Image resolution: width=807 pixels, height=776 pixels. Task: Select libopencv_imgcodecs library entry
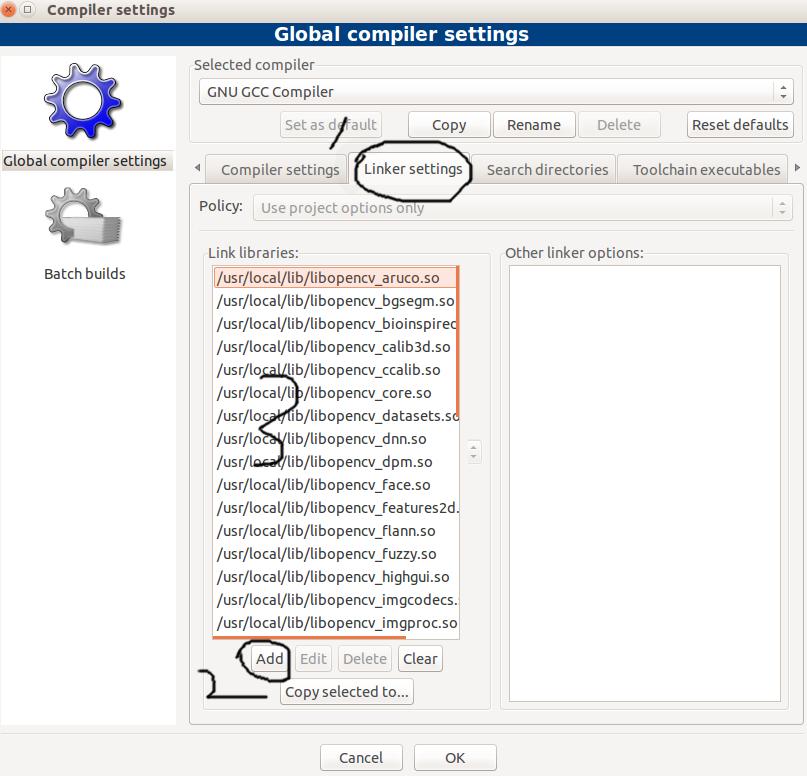(336, 600)
